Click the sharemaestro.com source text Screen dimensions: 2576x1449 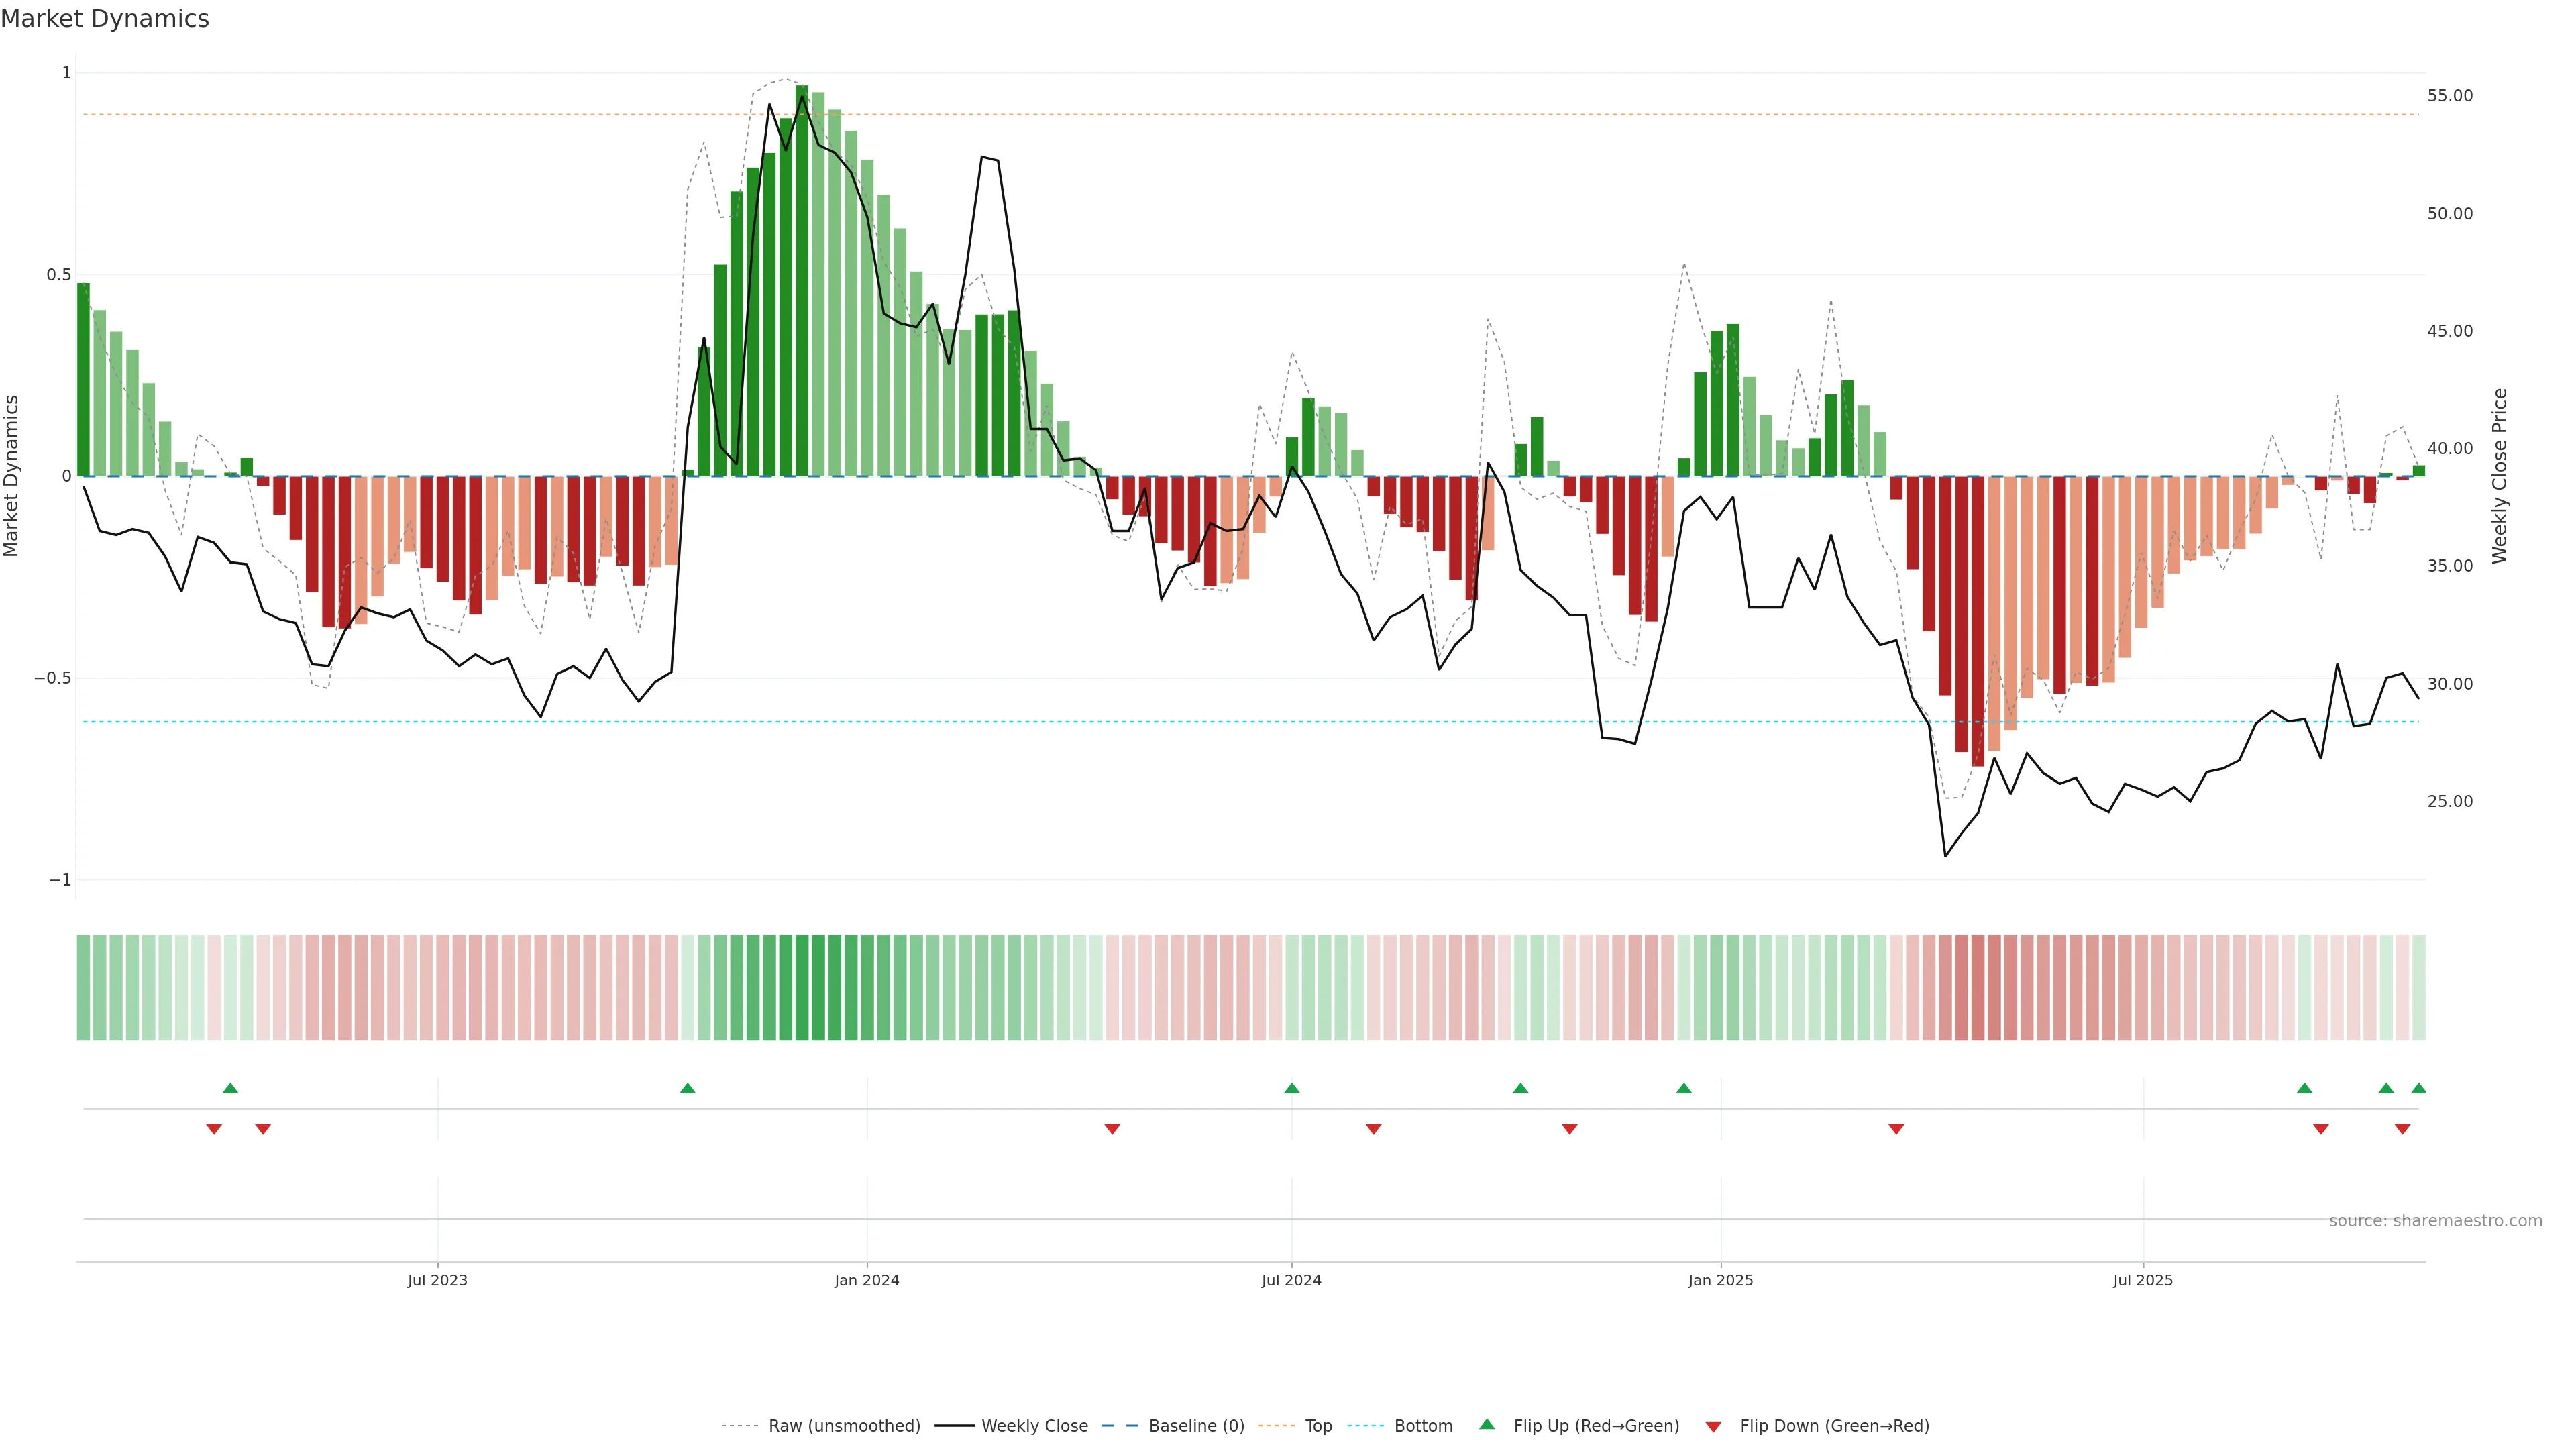pyautogui.click(x=2435, y=1221)
